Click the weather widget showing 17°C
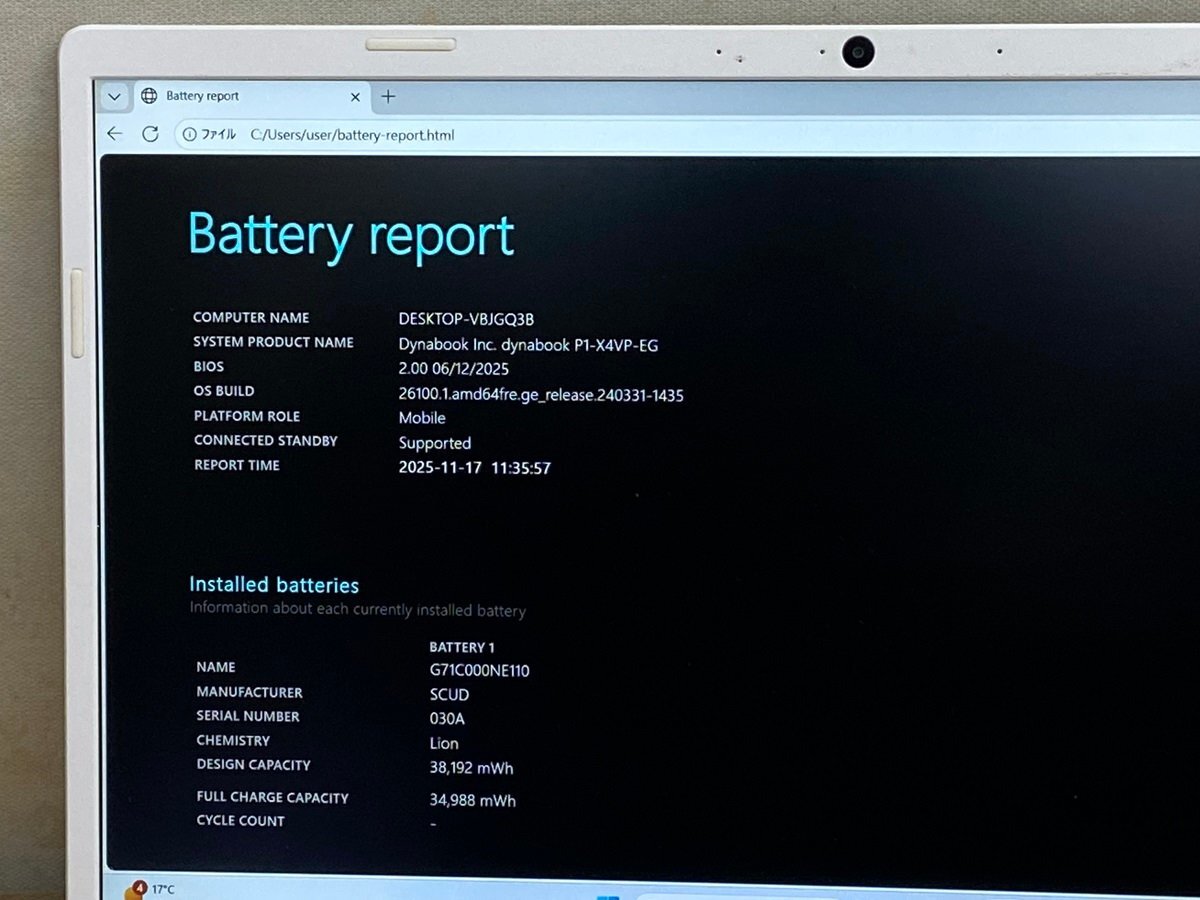 (x=150, y=888)
